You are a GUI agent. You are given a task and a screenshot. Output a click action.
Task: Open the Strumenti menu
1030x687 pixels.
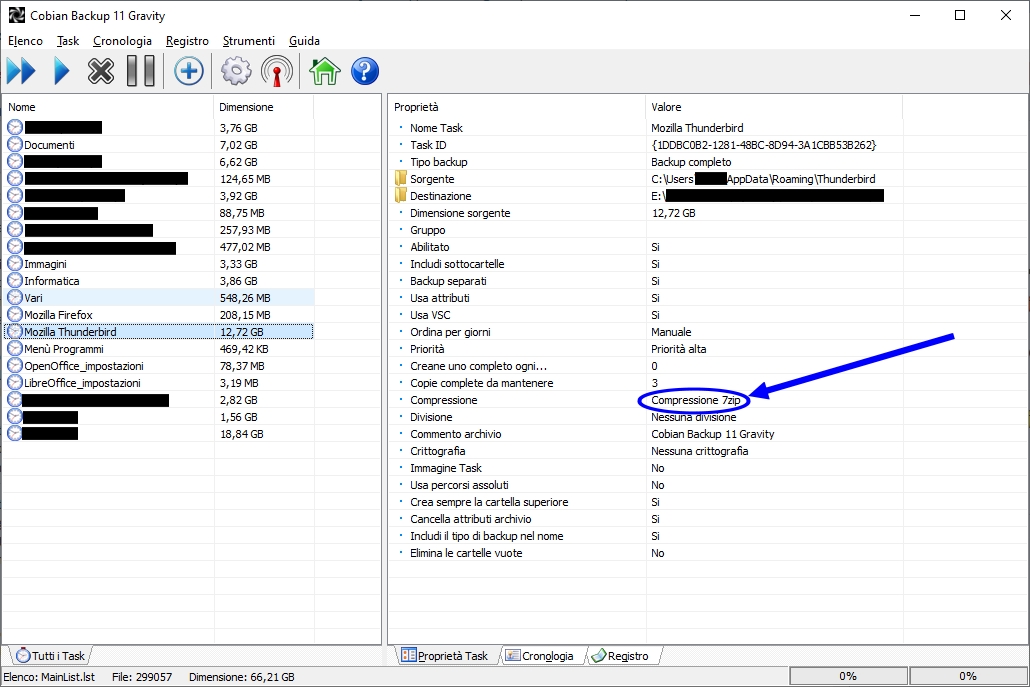(248, 41)
